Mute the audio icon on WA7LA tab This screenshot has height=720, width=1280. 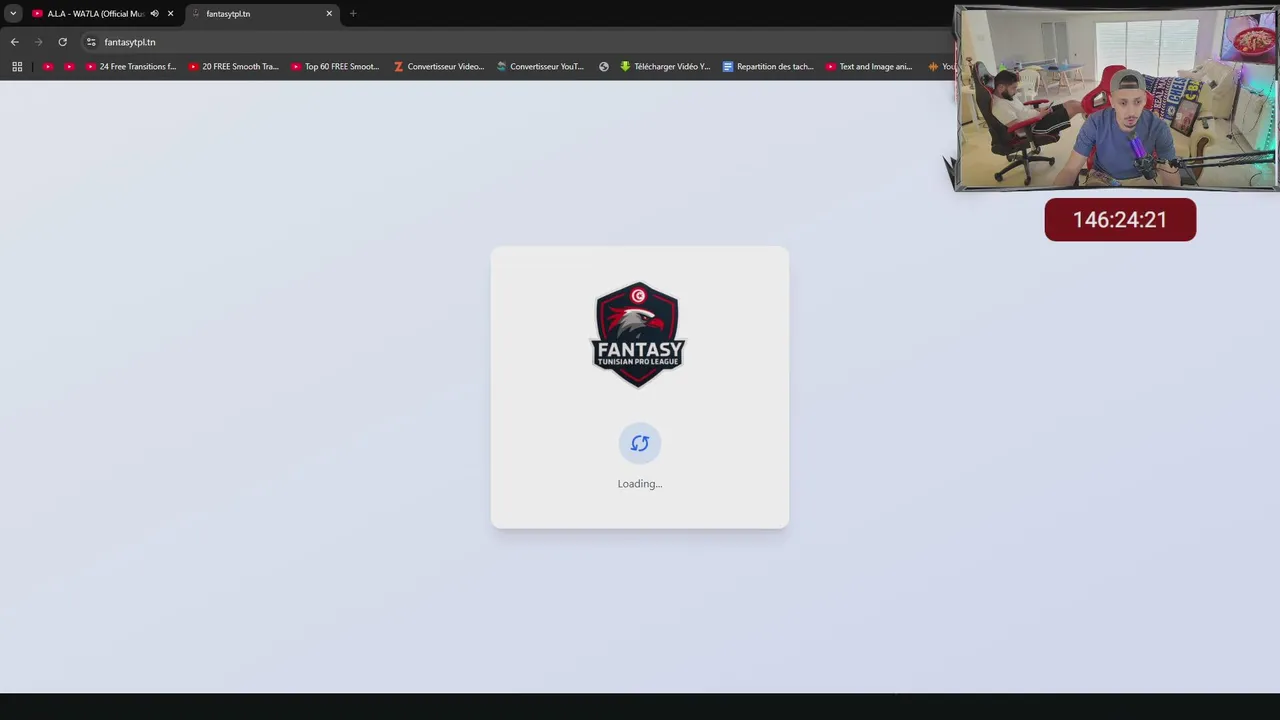point(154,14)
